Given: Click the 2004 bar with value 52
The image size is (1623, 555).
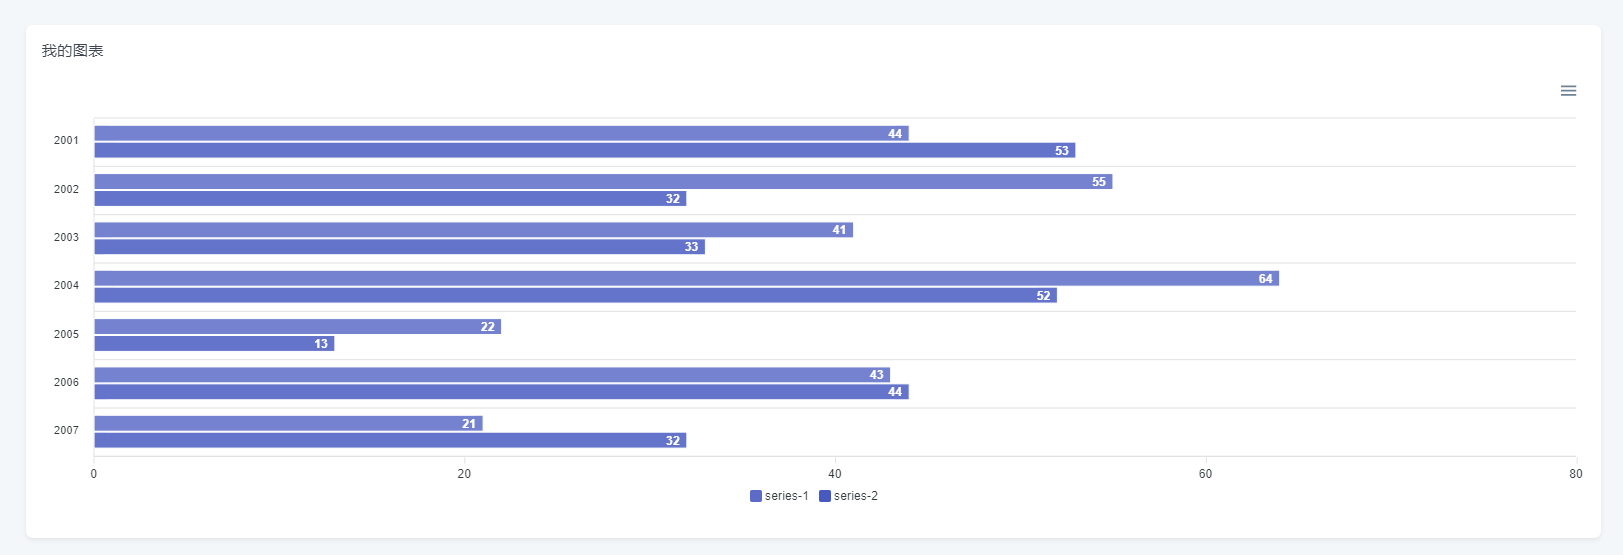Looking at the screenshot, I should pos(575,295).
